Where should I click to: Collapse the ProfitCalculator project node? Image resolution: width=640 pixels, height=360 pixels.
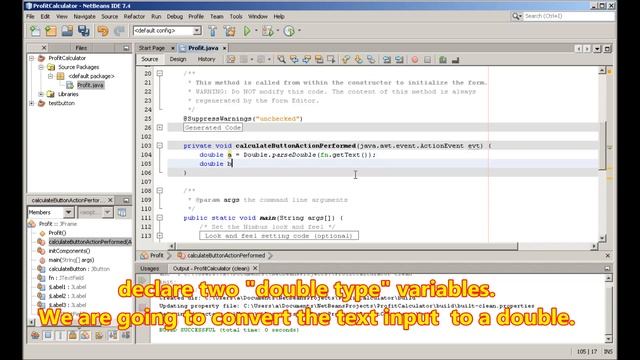click(x=31, y=58)
